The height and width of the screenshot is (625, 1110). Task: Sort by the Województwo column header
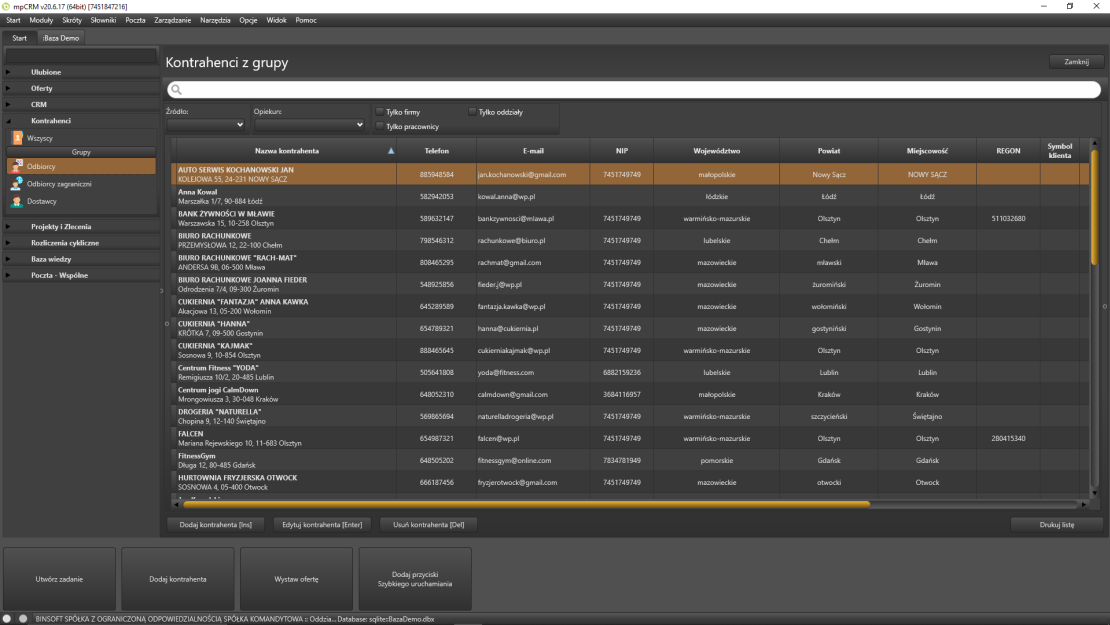tap(716, 151)
